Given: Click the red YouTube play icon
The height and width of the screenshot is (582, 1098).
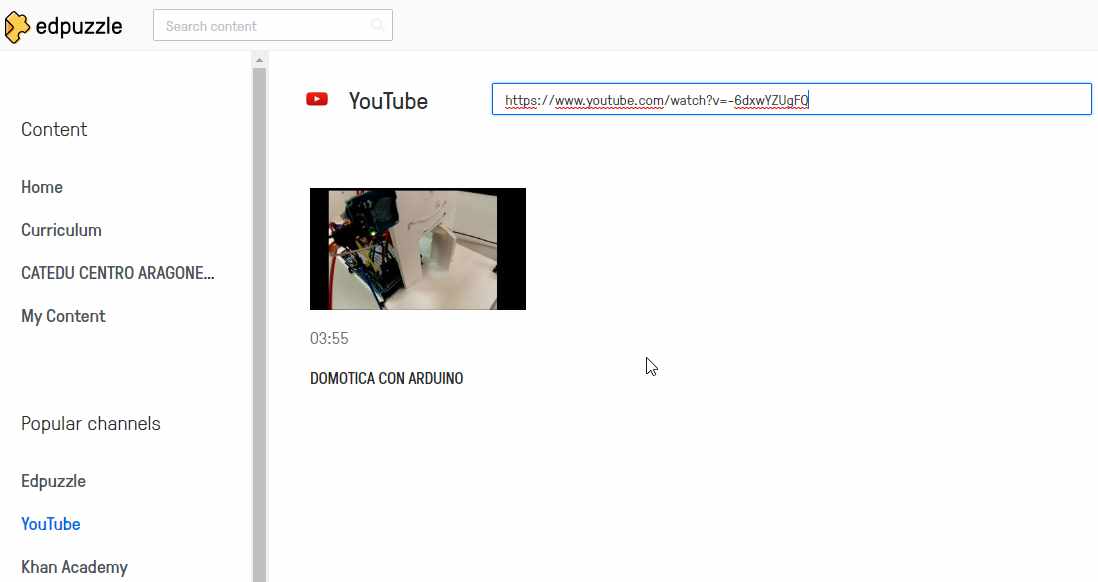Looking at the screenshot, I should point(317,99).
